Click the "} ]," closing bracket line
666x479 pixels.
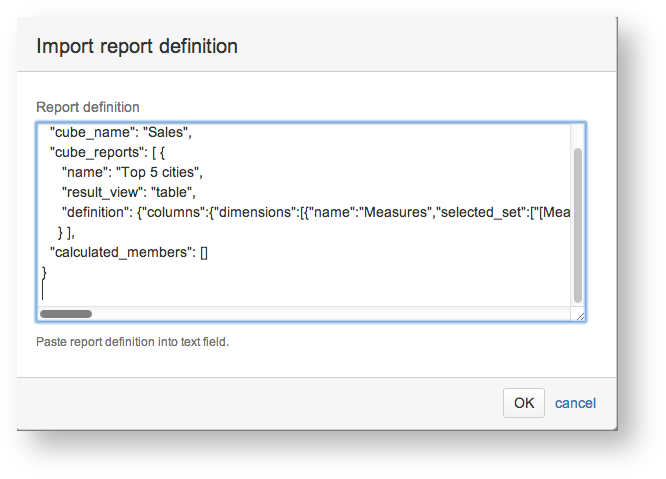pos(66,232)
